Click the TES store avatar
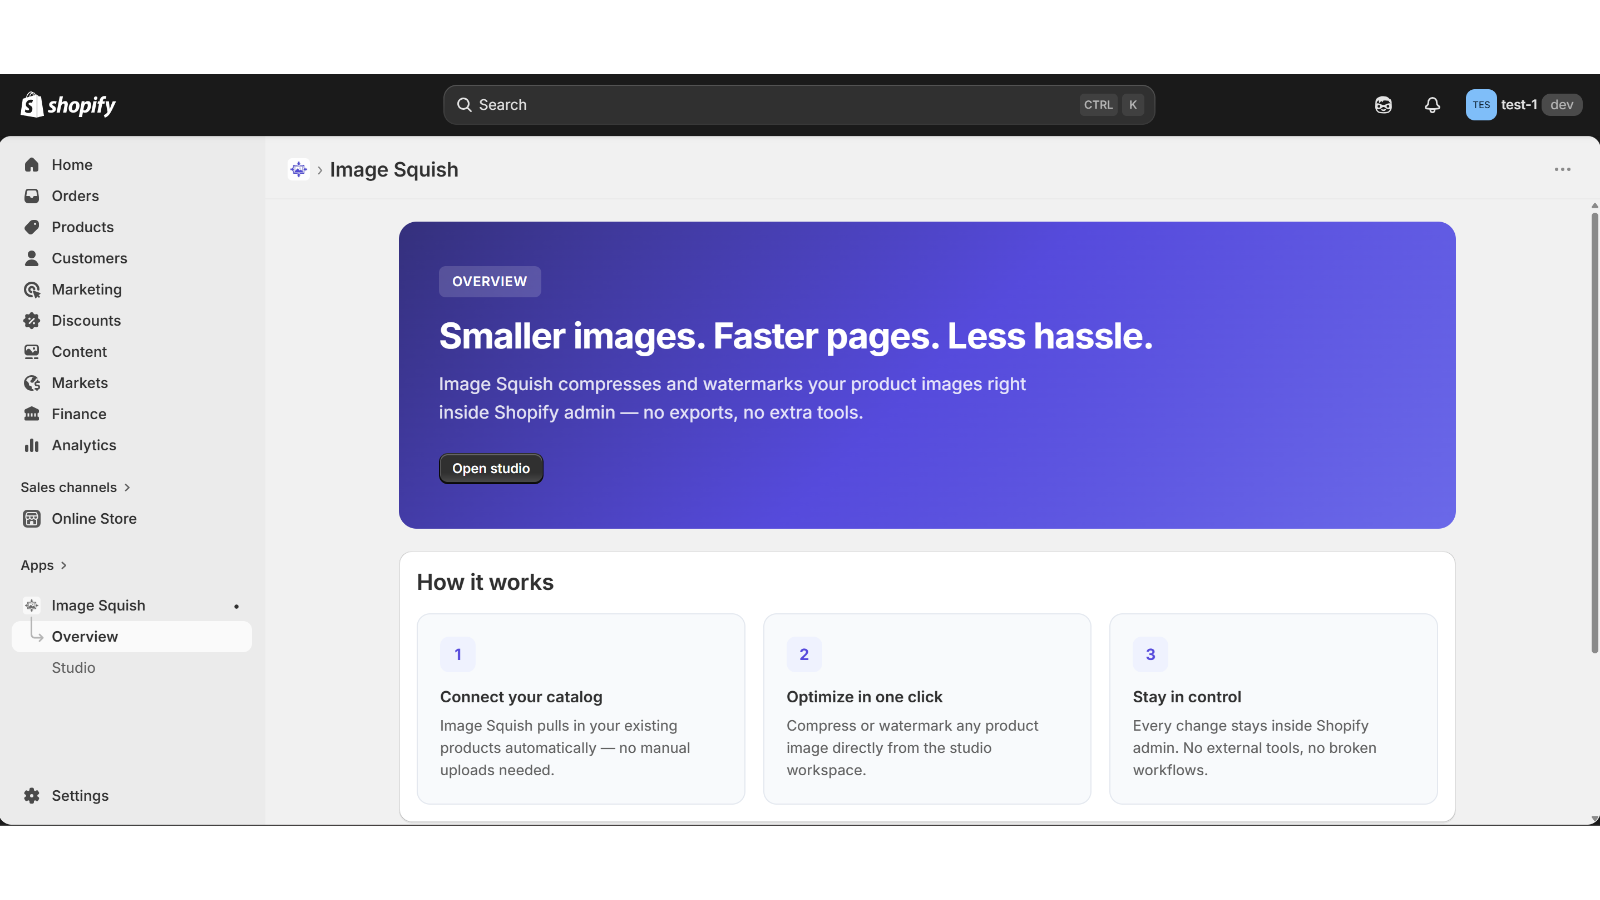 pyautogui.click(x=1481, y=105)
